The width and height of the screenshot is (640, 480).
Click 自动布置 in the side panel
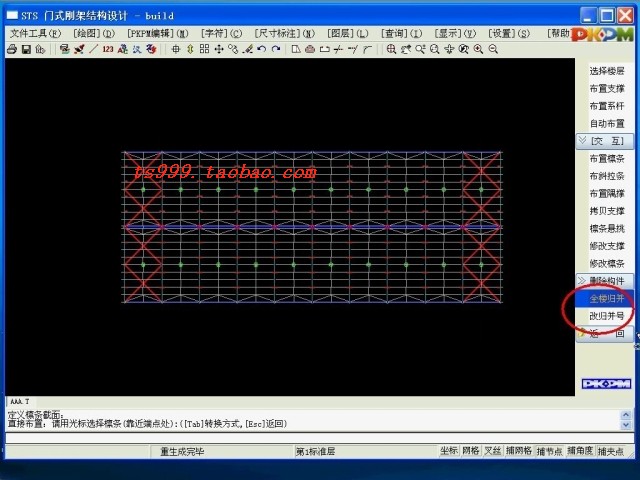click(607, 123)
